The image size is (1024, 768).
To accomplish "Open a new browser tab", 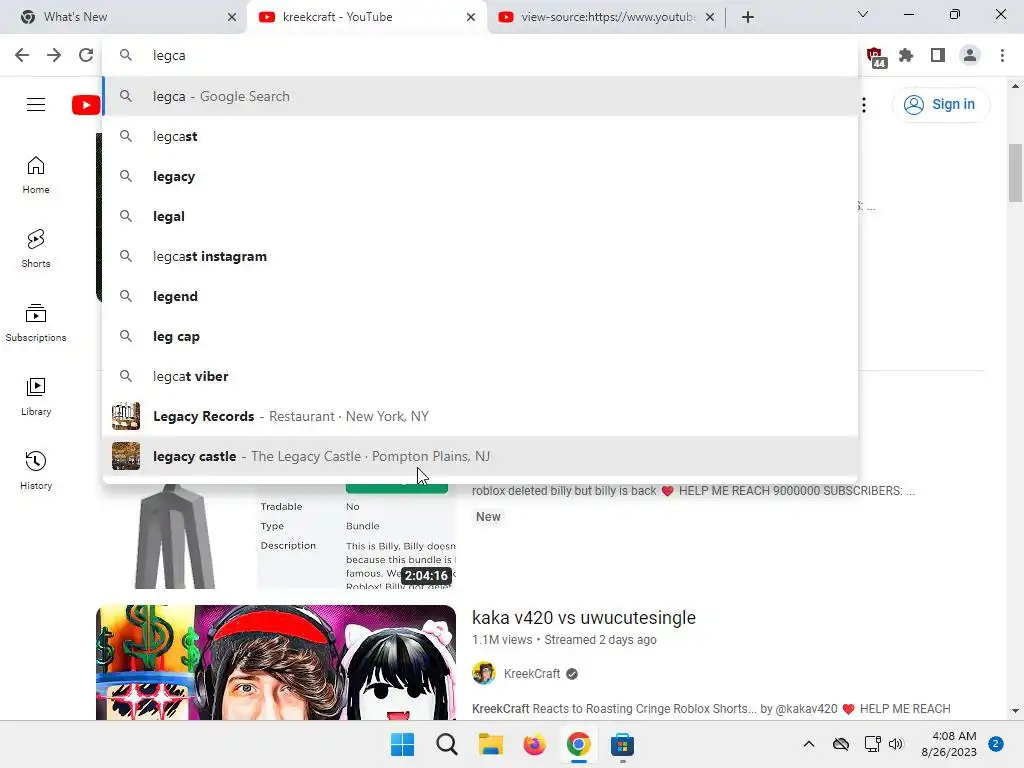I will coord(748,17).
